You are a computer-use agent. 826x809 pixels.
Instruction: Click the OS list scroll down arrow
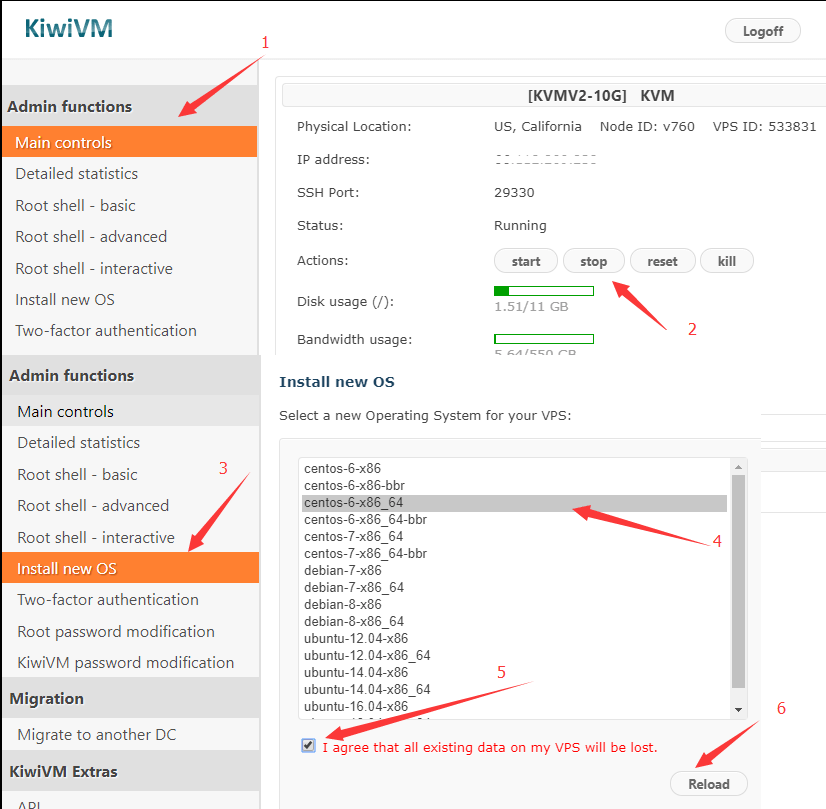738,709
